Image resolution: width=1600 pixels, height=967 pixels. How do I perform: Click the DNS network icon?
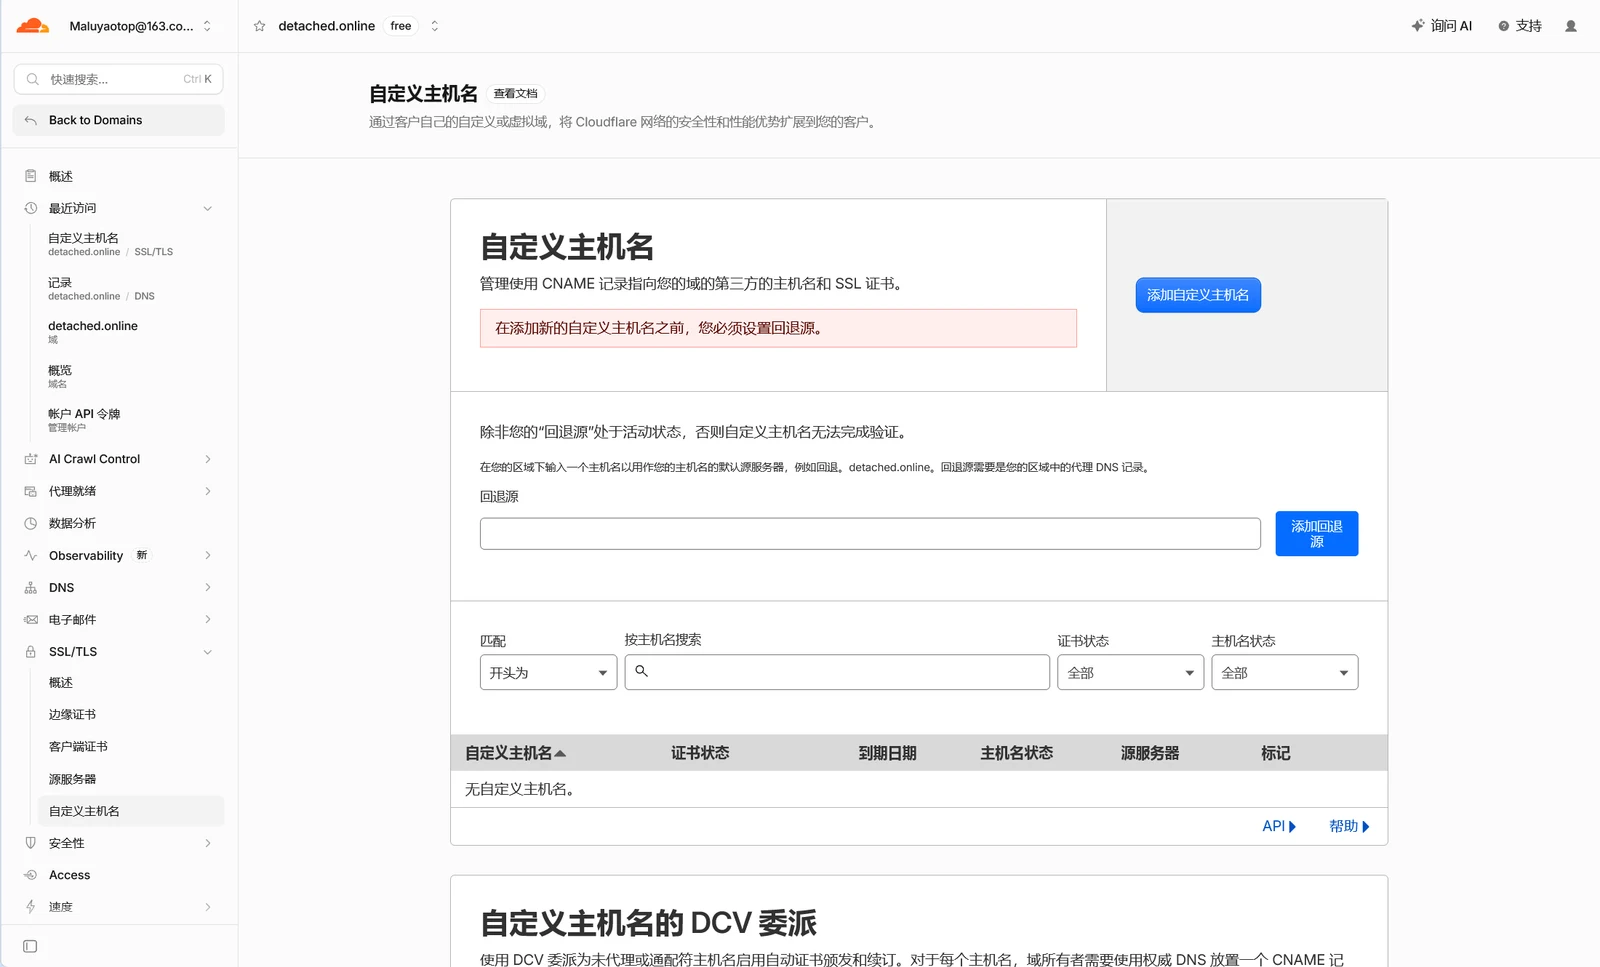(30, 587)
